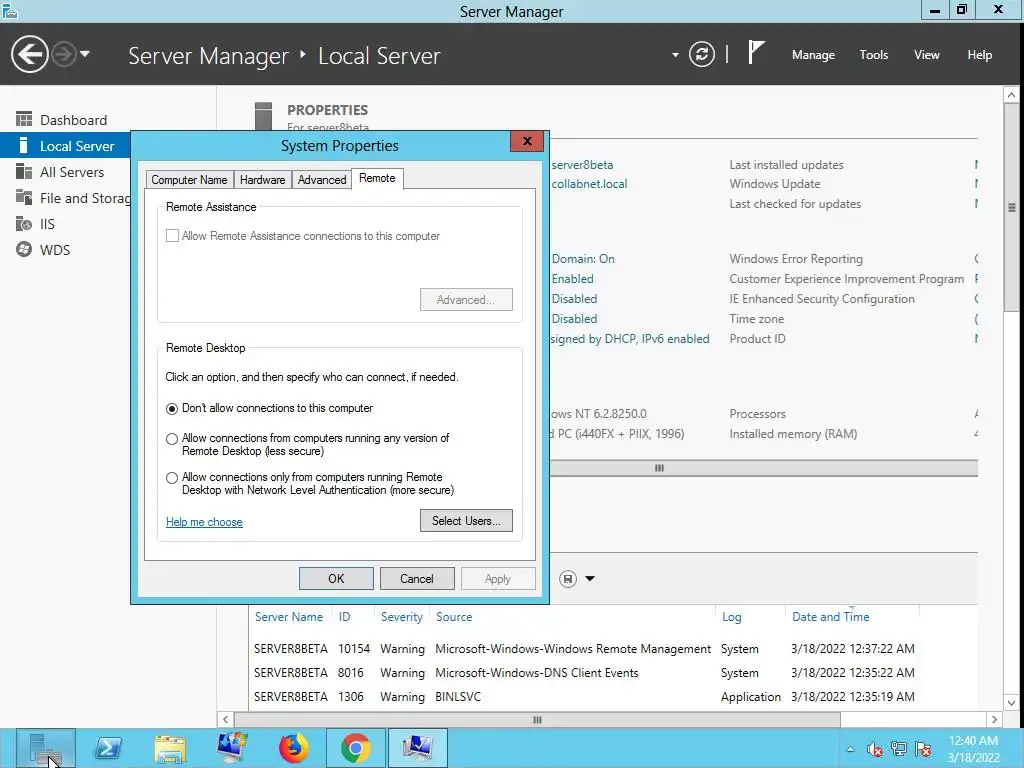Click the All Servers icon
1024x768 pixels.
coord(24,171)
